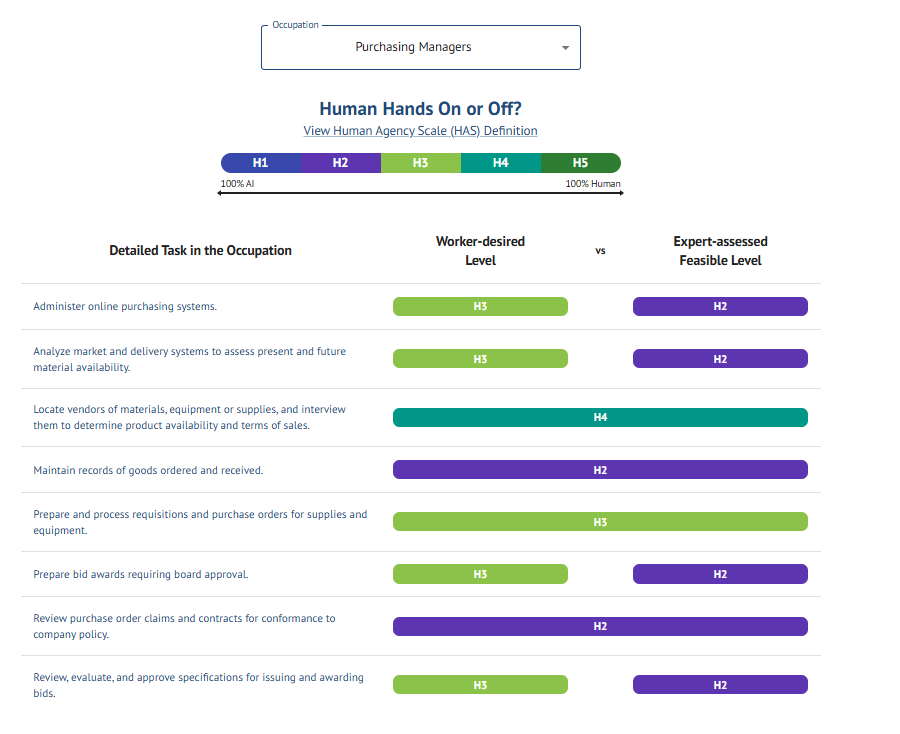Select the H1 scale segment

point(260,163)
